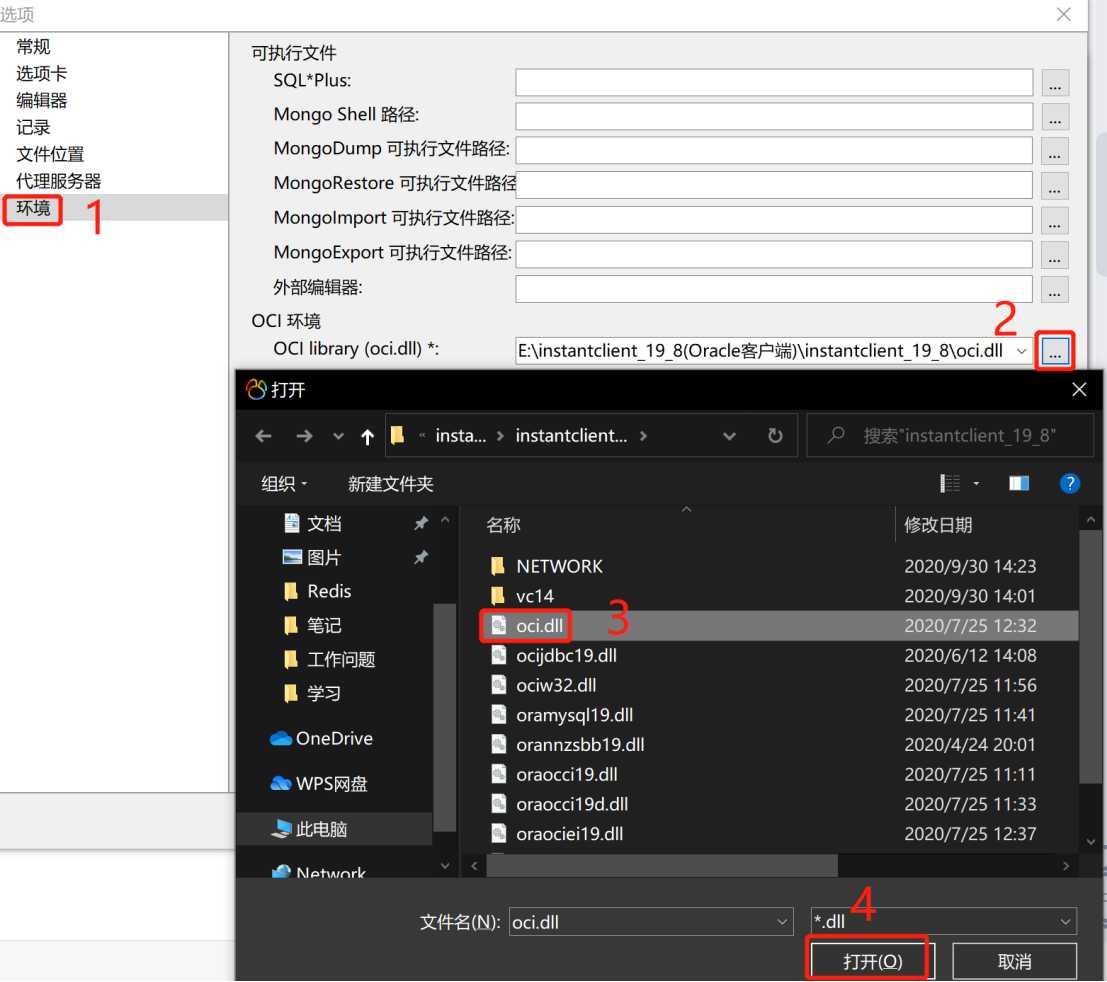Browse for MongoDump executable path
Image resolution: width=1107 pixels, height=982 pixels.
tap(1055, 152)
